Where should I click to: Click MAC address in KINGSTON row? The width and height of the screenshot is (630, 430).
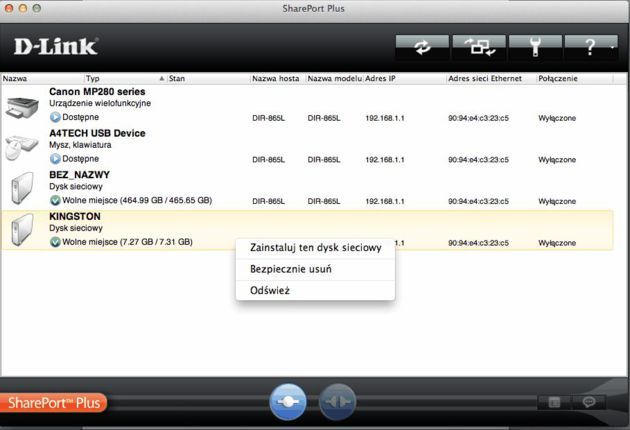tap(479, 243)
